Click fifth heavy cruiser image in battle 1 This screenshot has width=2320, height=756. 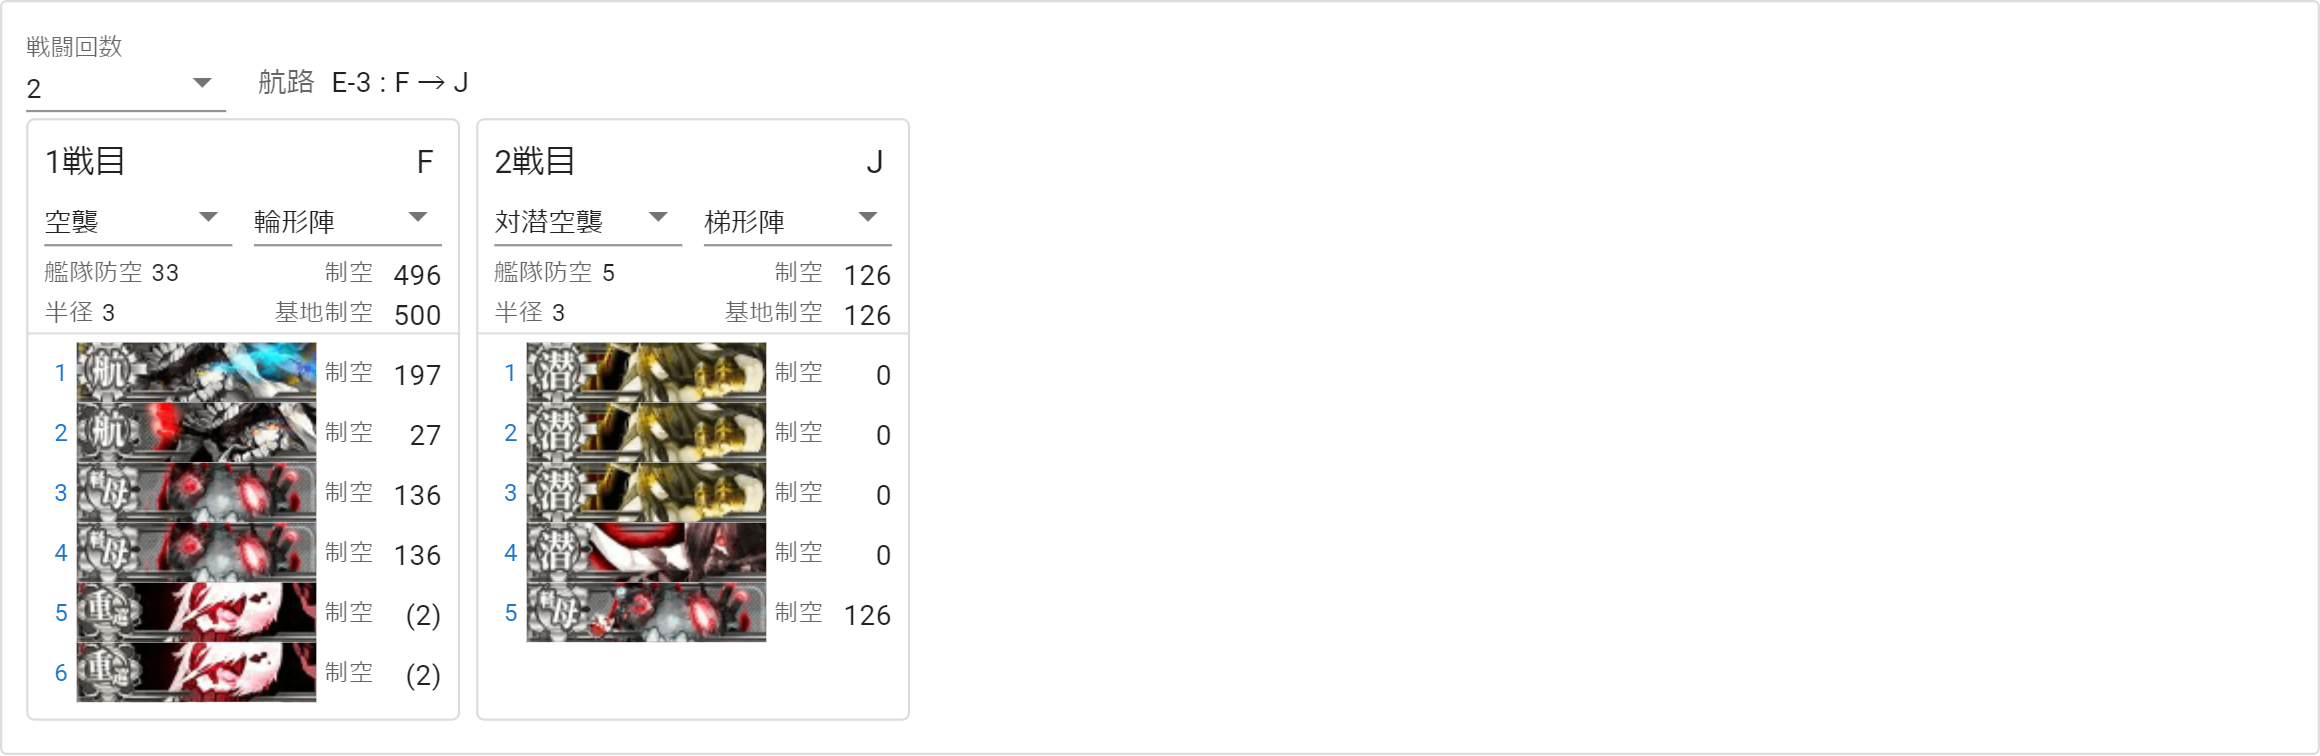tap(196, 612)
